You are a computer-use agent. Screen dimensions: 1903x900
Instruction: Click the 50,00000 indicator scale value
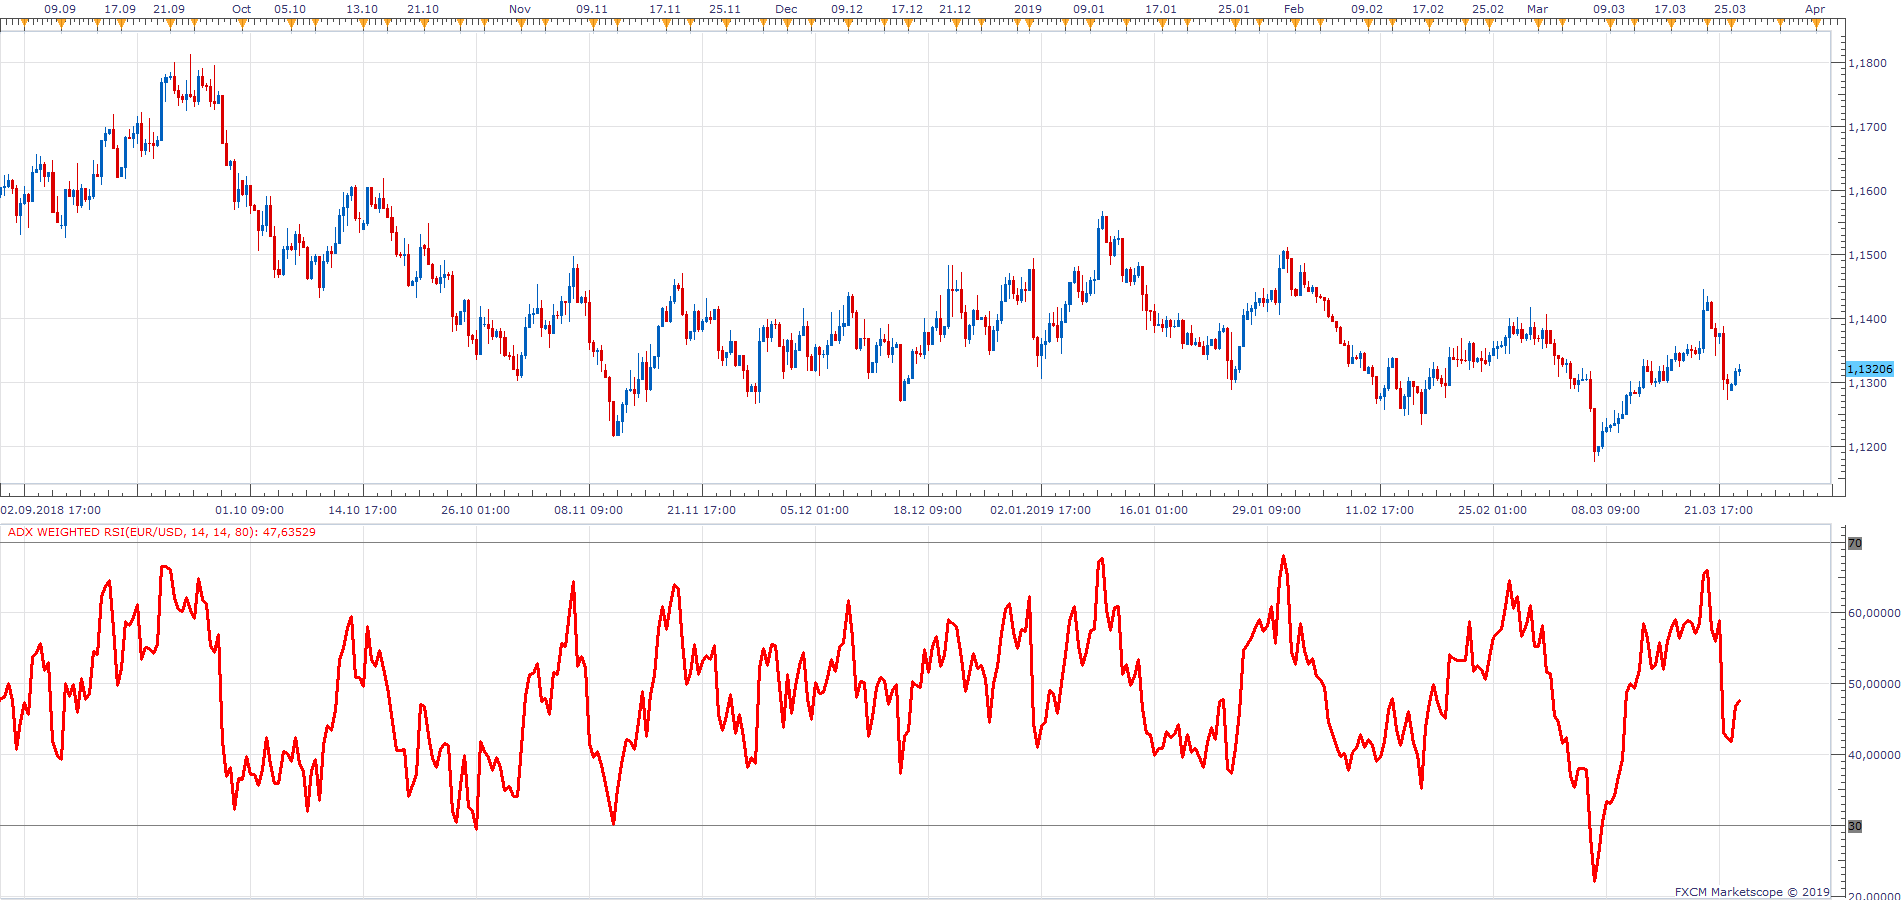[x=1874, y=684]
